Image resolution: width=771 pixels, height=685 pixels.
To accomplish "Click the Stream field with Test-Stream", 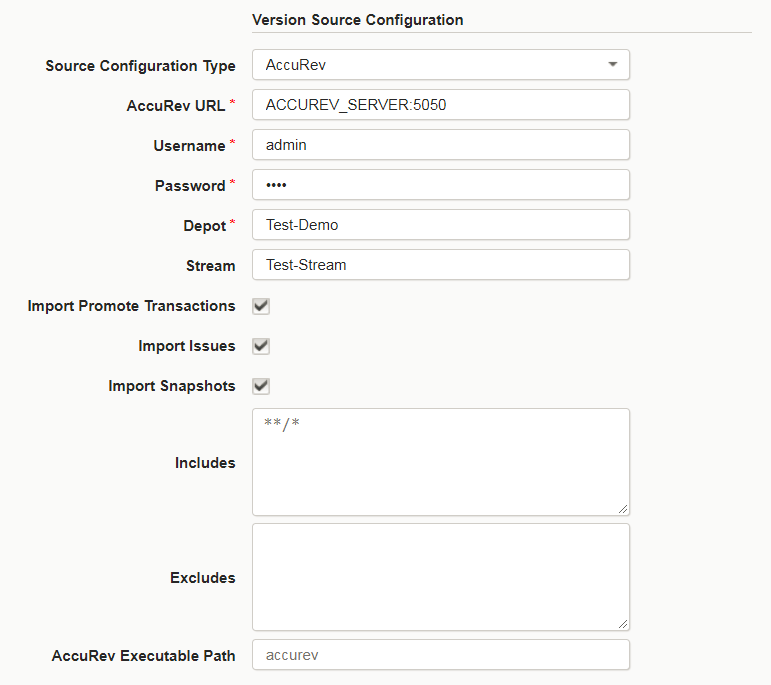I will pyautogui.click(x=440, y=265).
